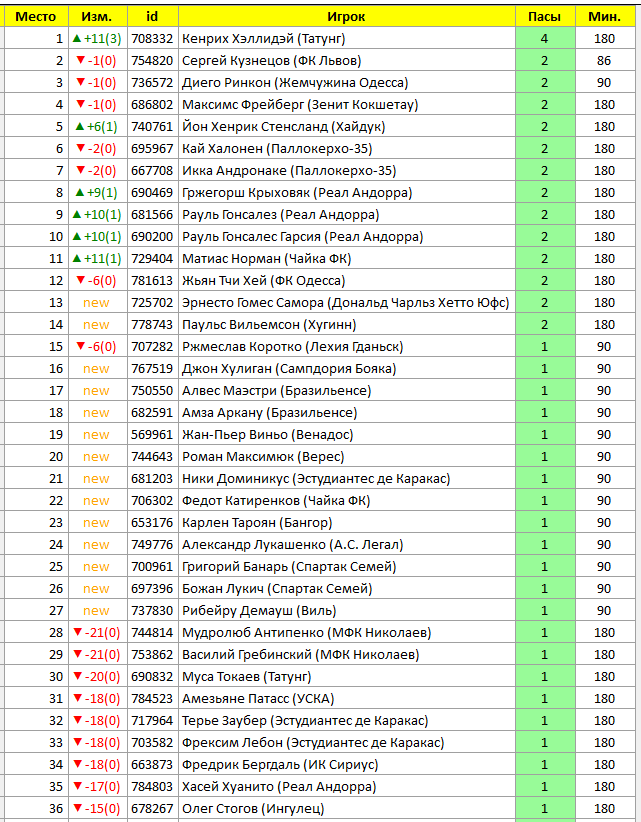
Task: Click the 'Пасы' column header
Action: [544, 17]
